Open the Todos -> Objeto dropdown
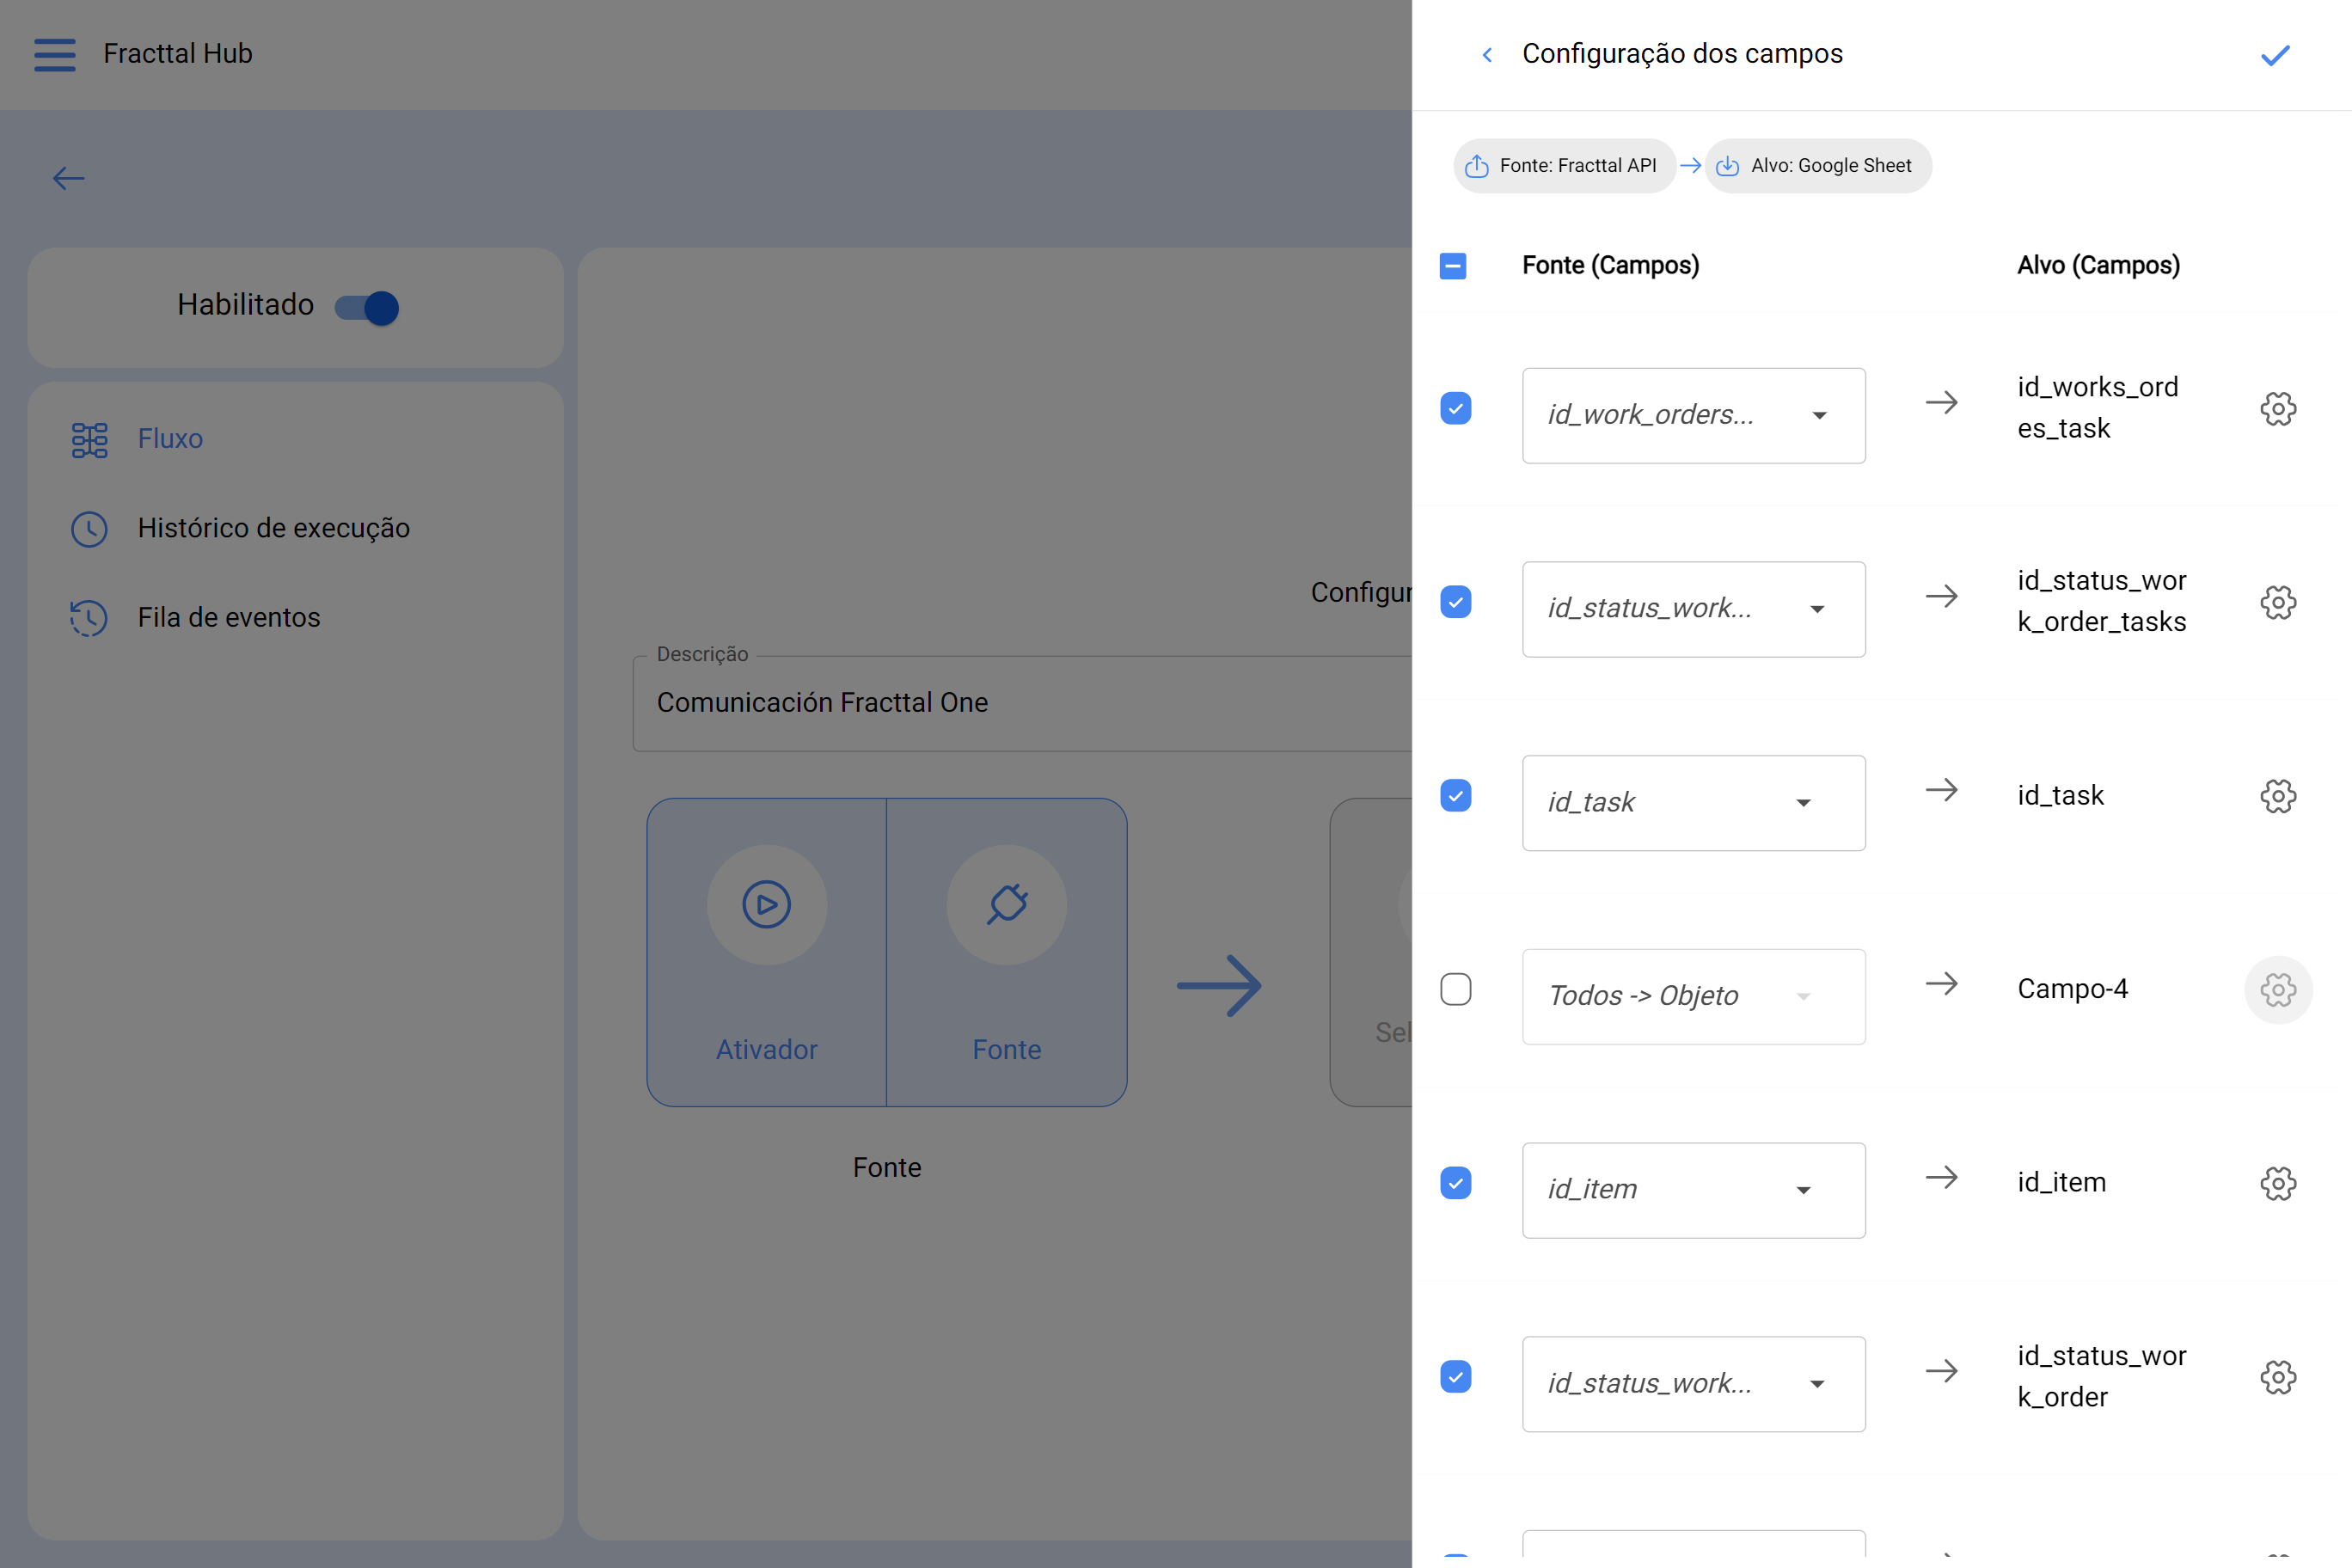 (1693, 997)
